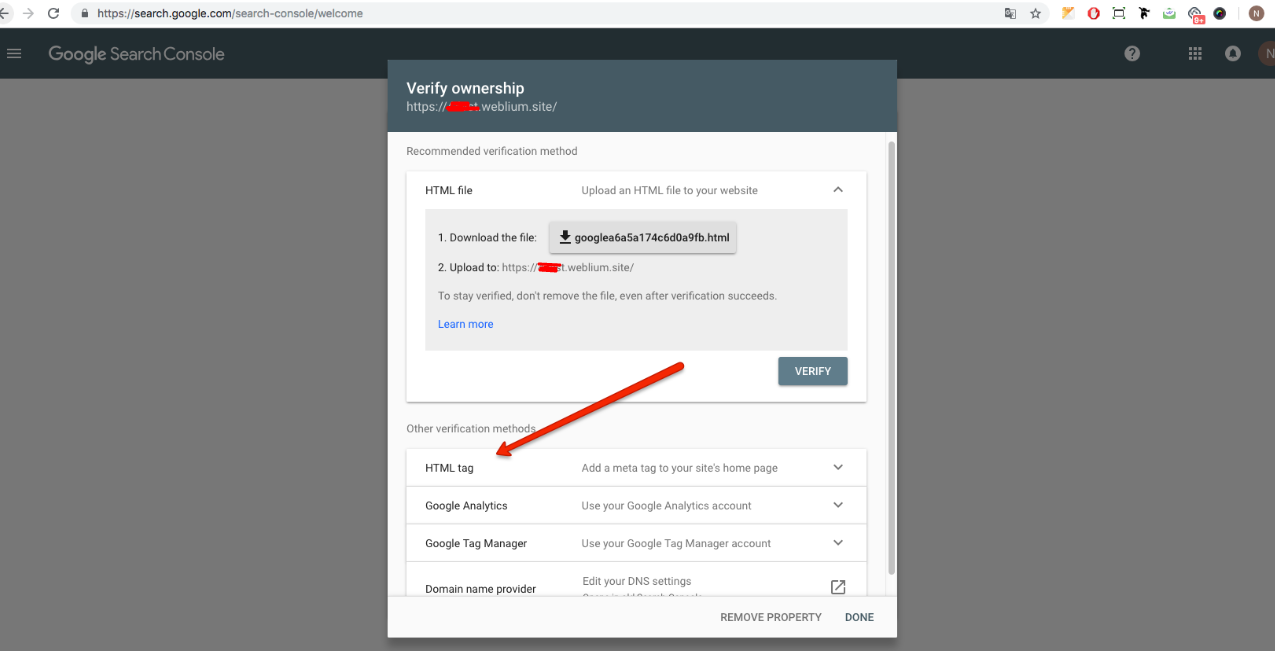The height and width of the screenshot is (651, 1275).
Task: Download the googlea6a5a174c6d0a9fb.html file
Action: [643, 238]
